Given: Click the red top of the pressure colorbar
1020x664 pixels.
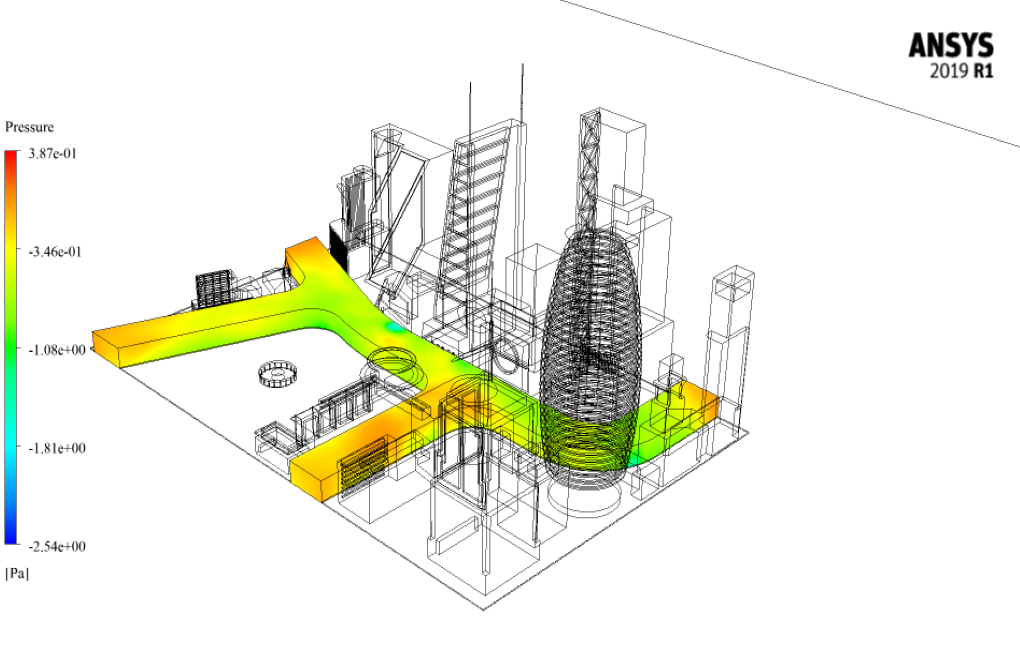Looking at the screenshot, I should tap(11, 158).
